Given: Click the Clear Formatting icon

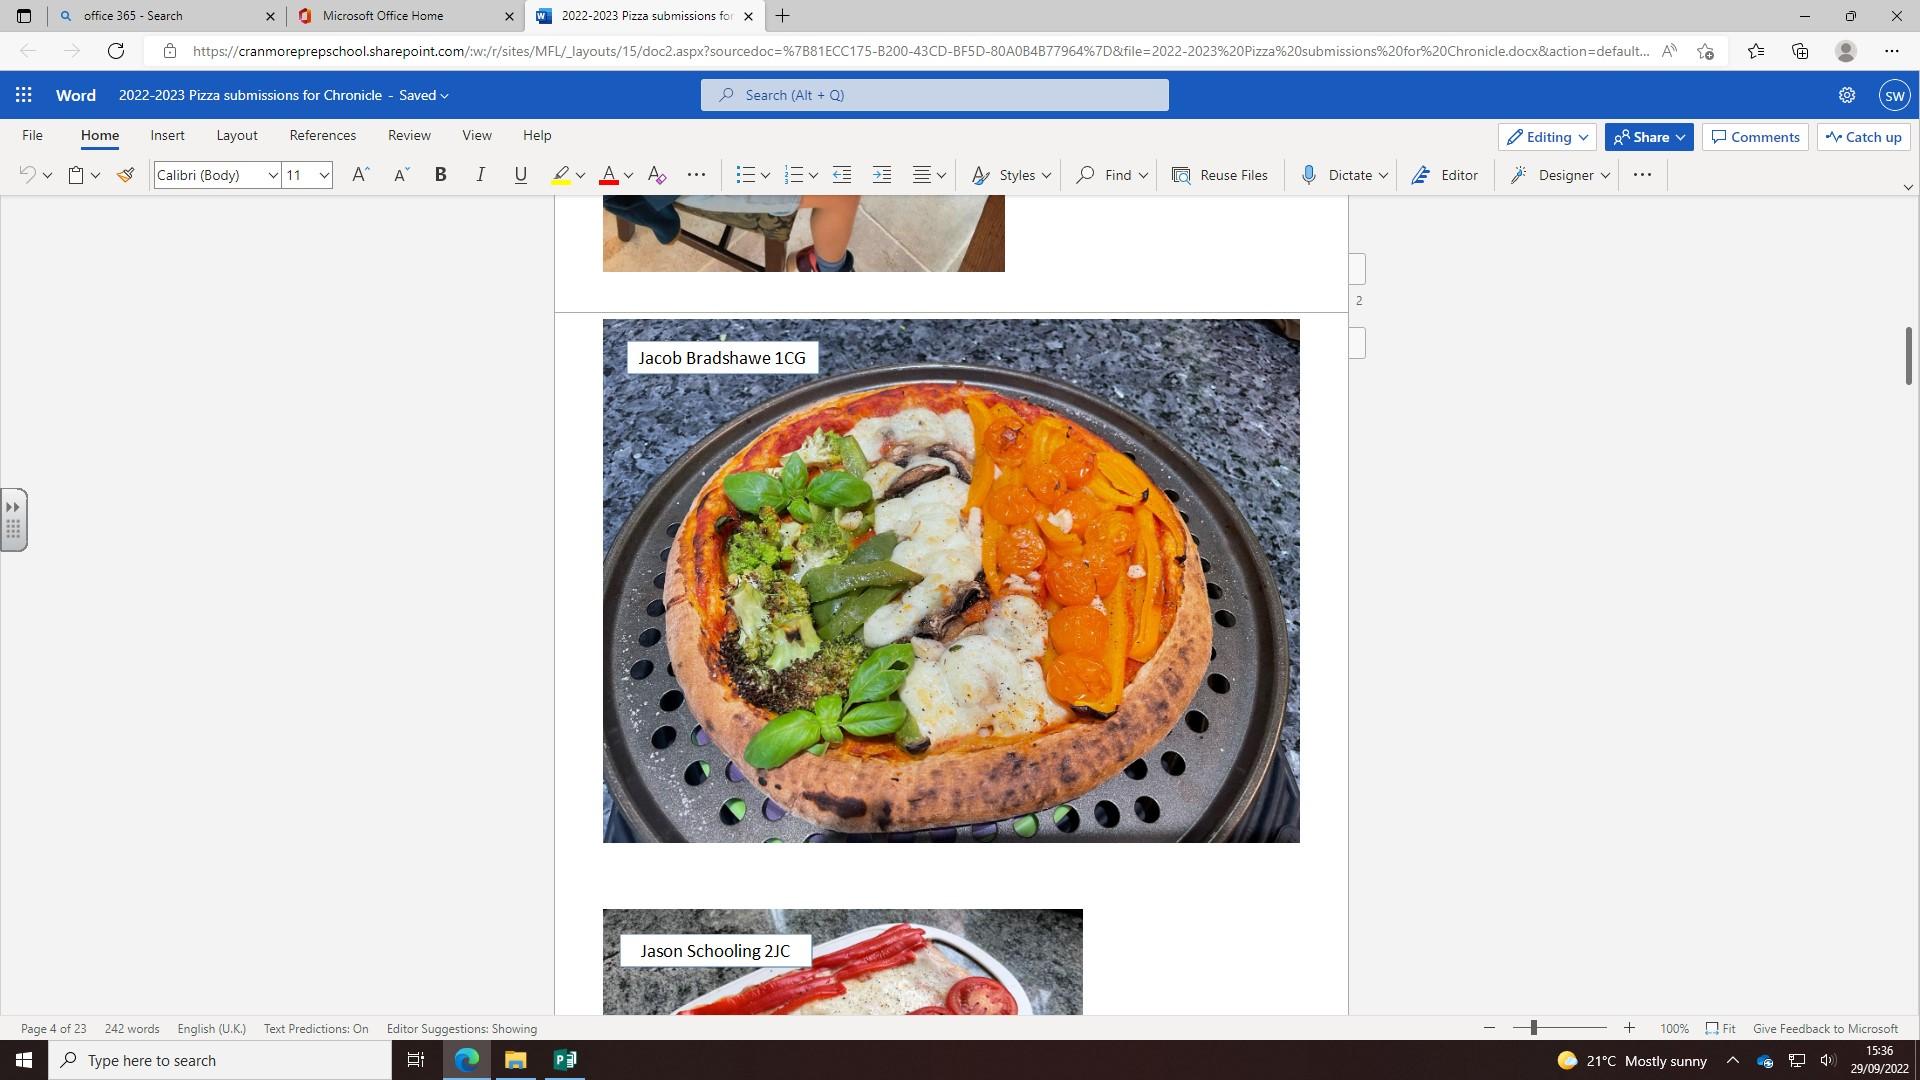Looking at the screenshot, I should [657, 175].
